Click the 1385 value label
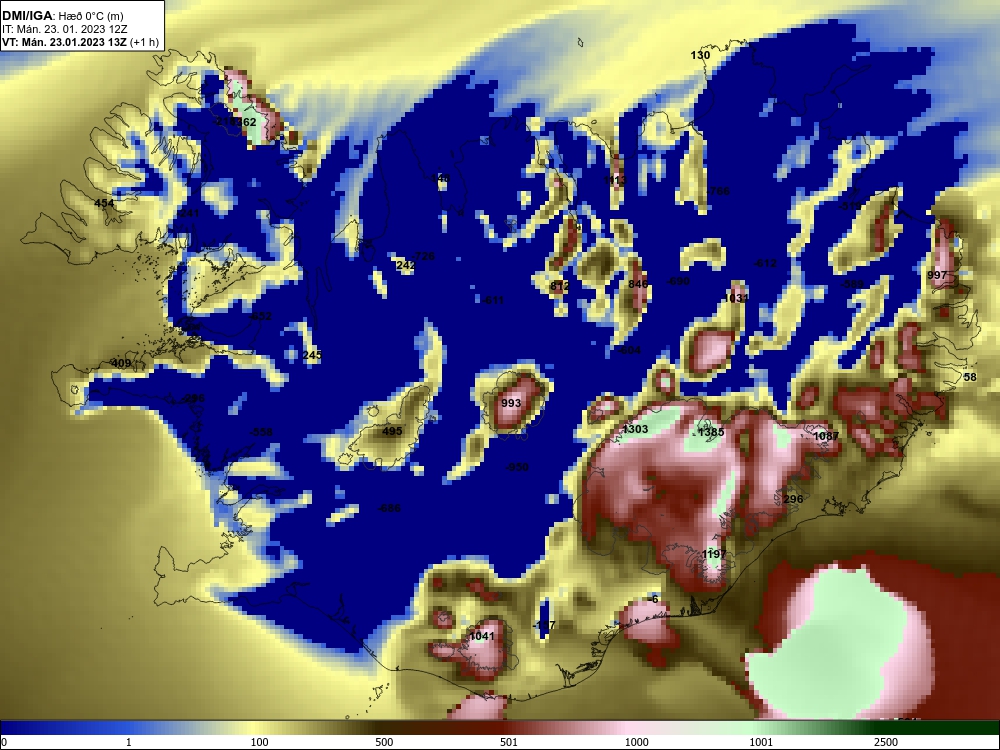 711,432
